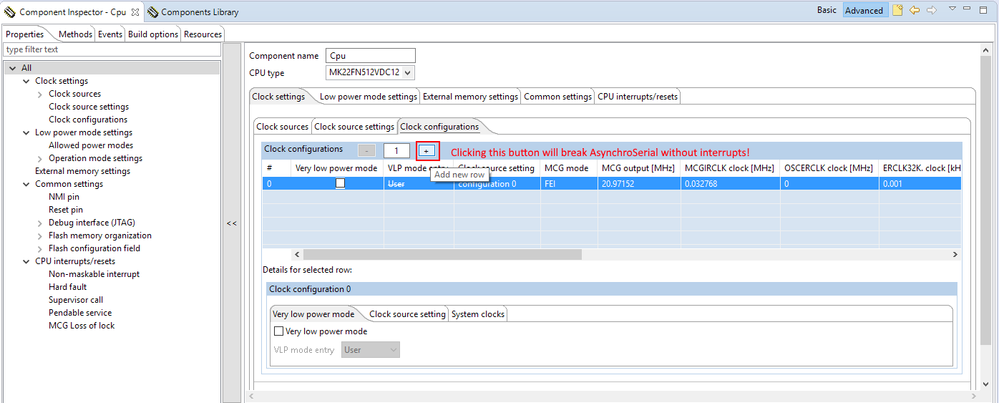Select Pendable service in tree
The width and height of the screenshot is (999, 403).
pos(80,313)
